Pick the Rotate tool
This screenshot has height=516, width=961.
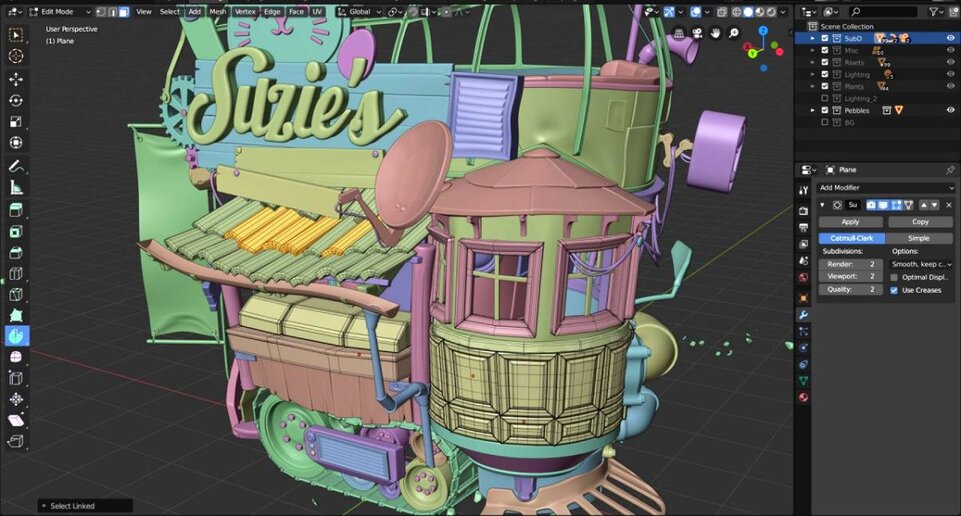pos(16,101)
